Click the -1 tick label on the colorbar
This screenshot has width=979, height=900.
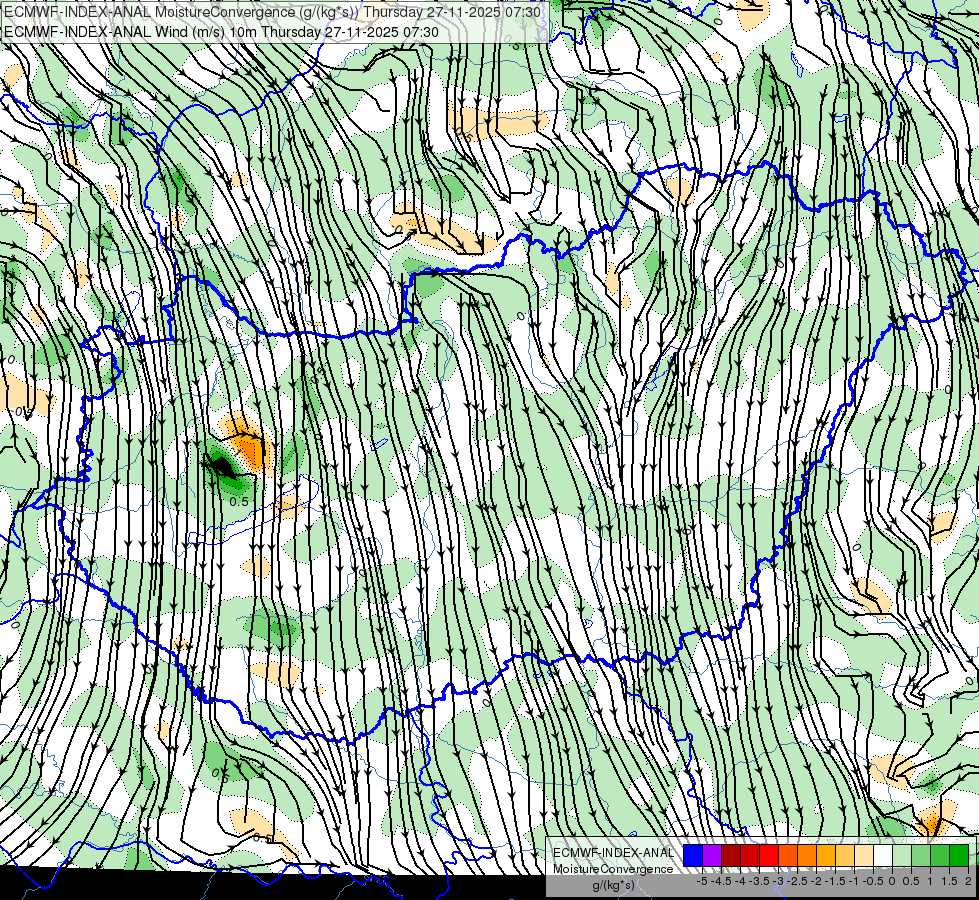click(854, 881)
